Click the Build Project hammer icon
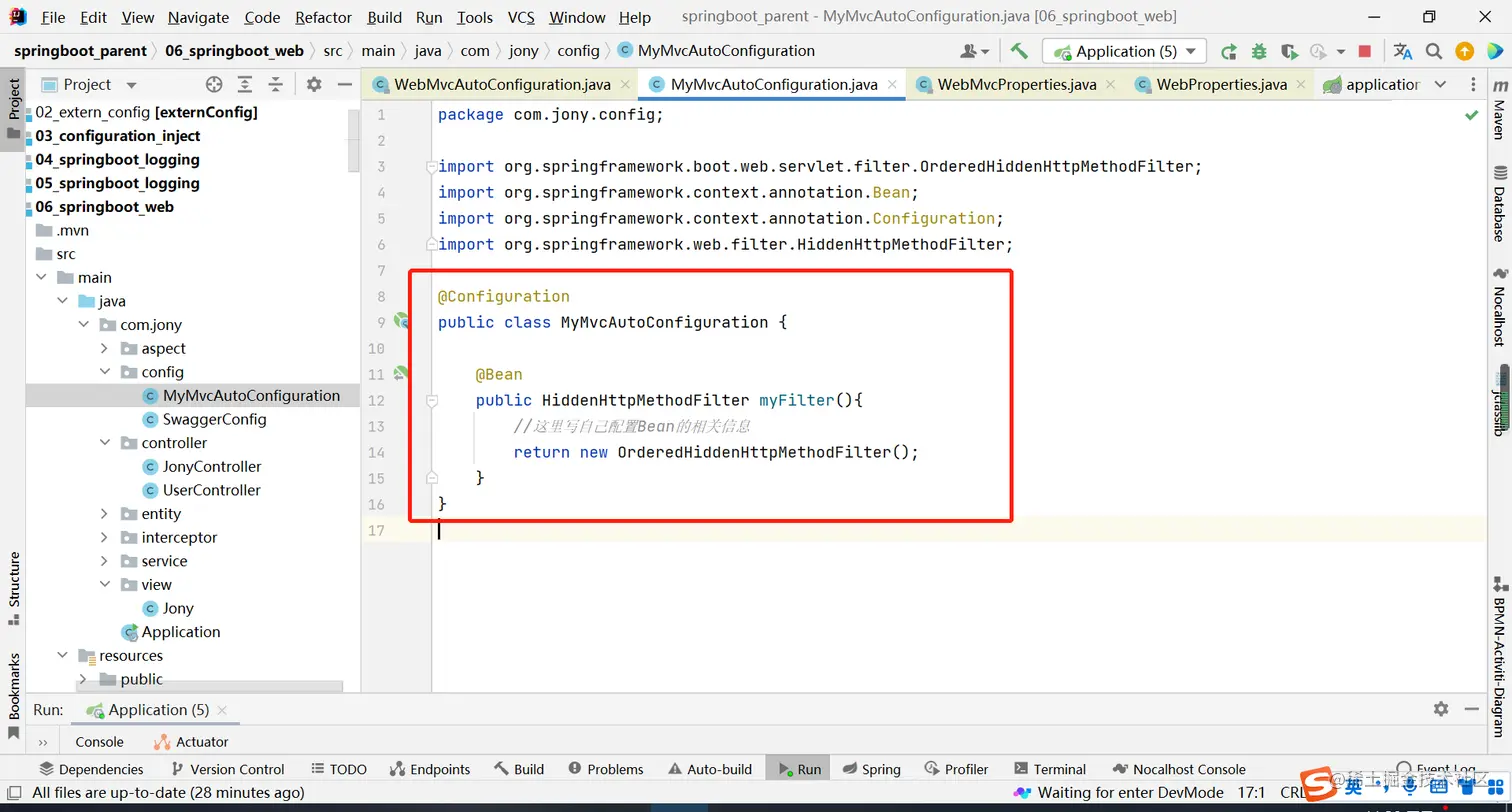This screenshot has width=1512, height=812. click(1019, 51)
